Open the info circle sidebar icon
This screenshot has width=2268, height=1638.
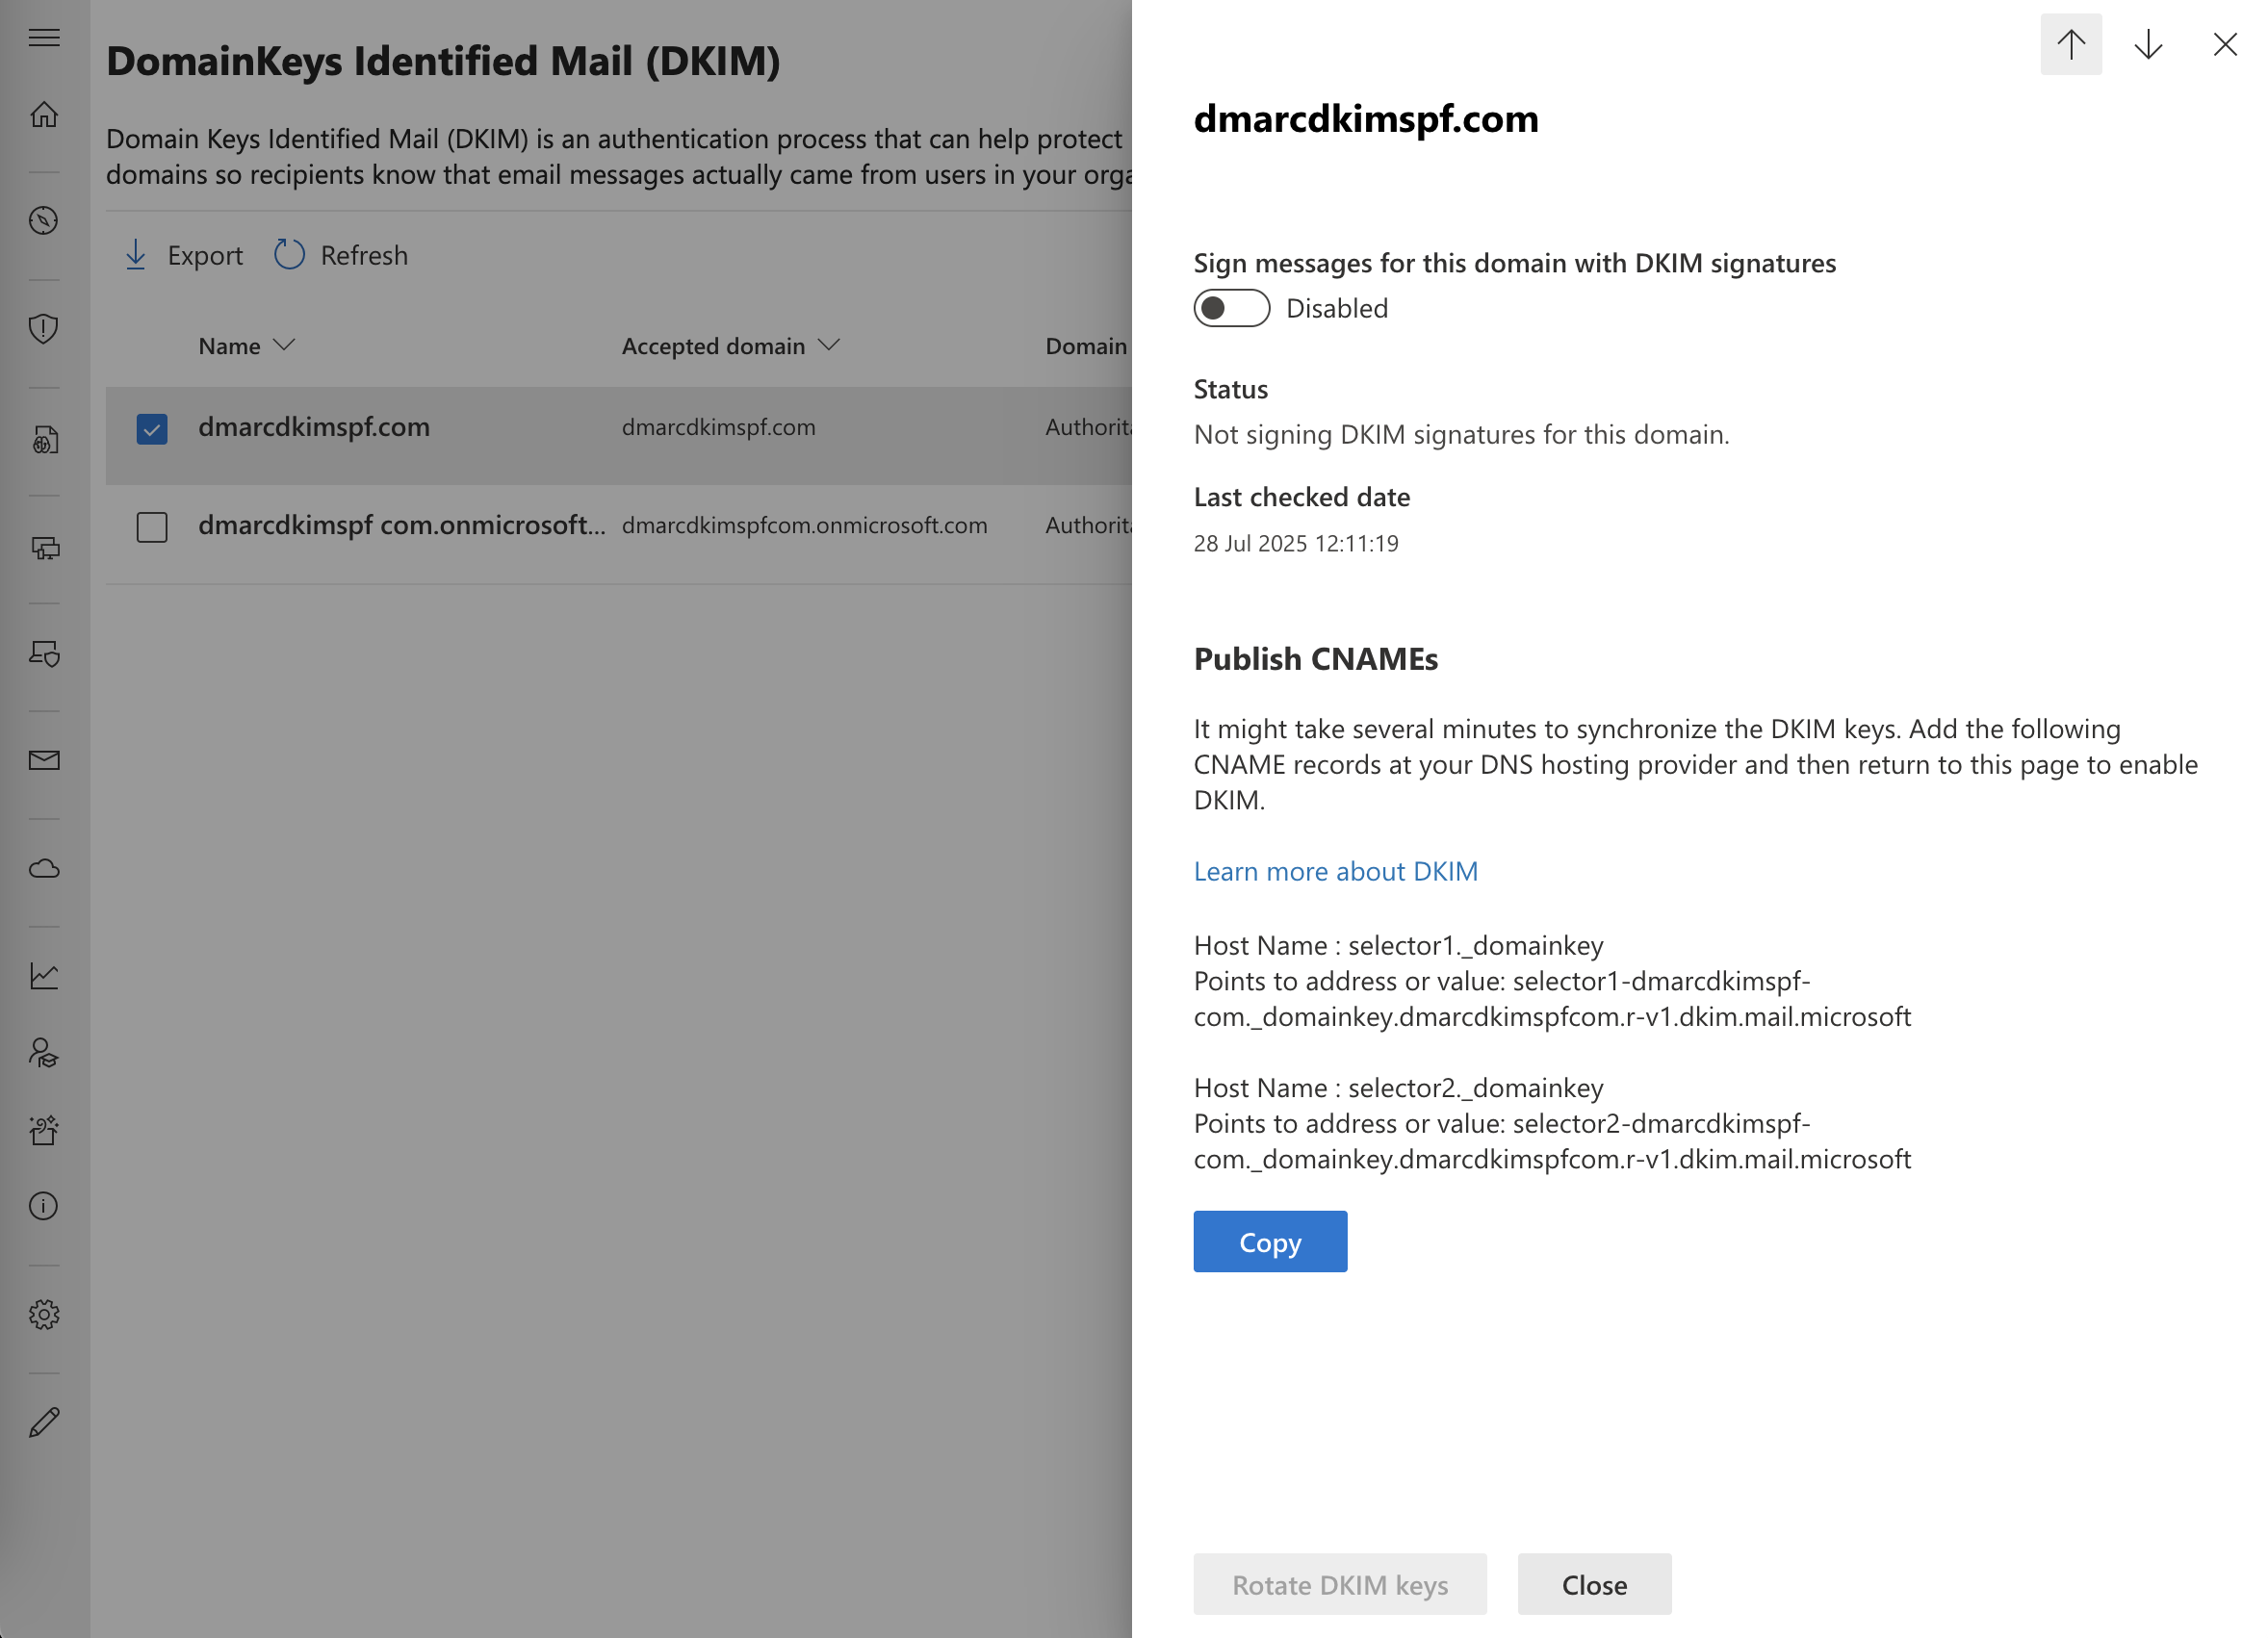click(44, 1206)
